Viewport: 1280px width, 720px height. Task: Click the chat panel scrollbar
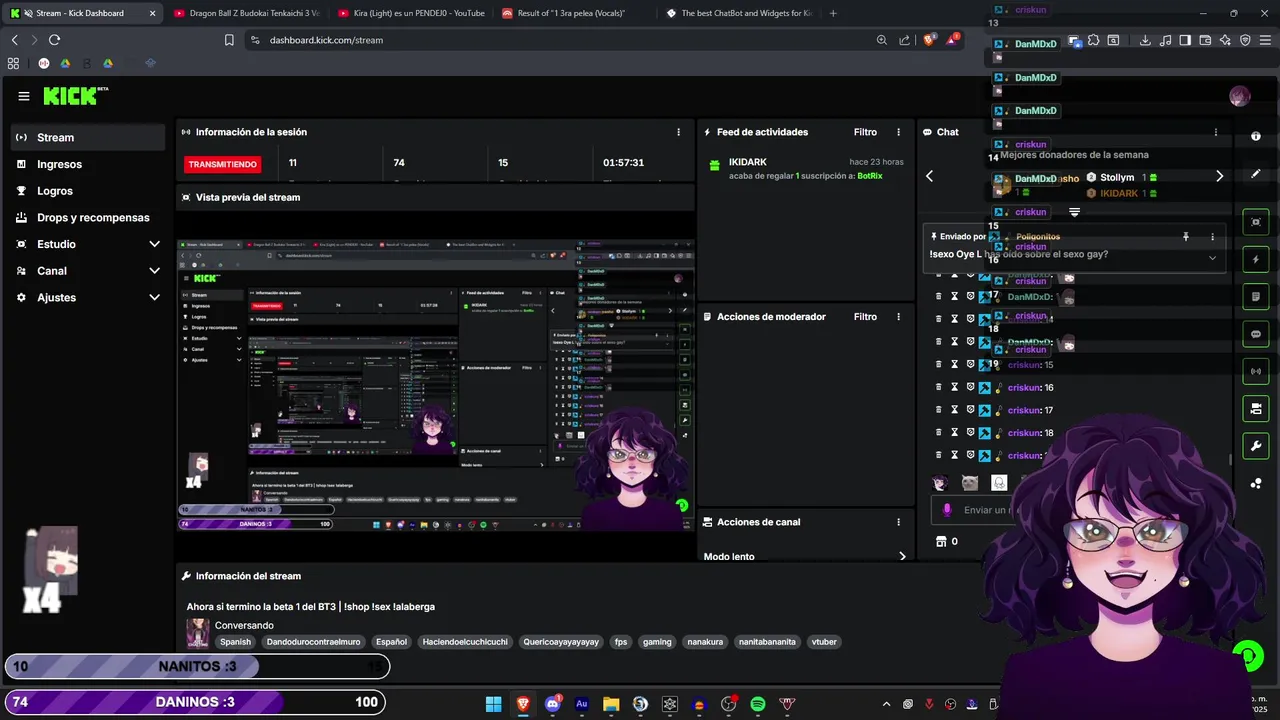coord(1230,460)
